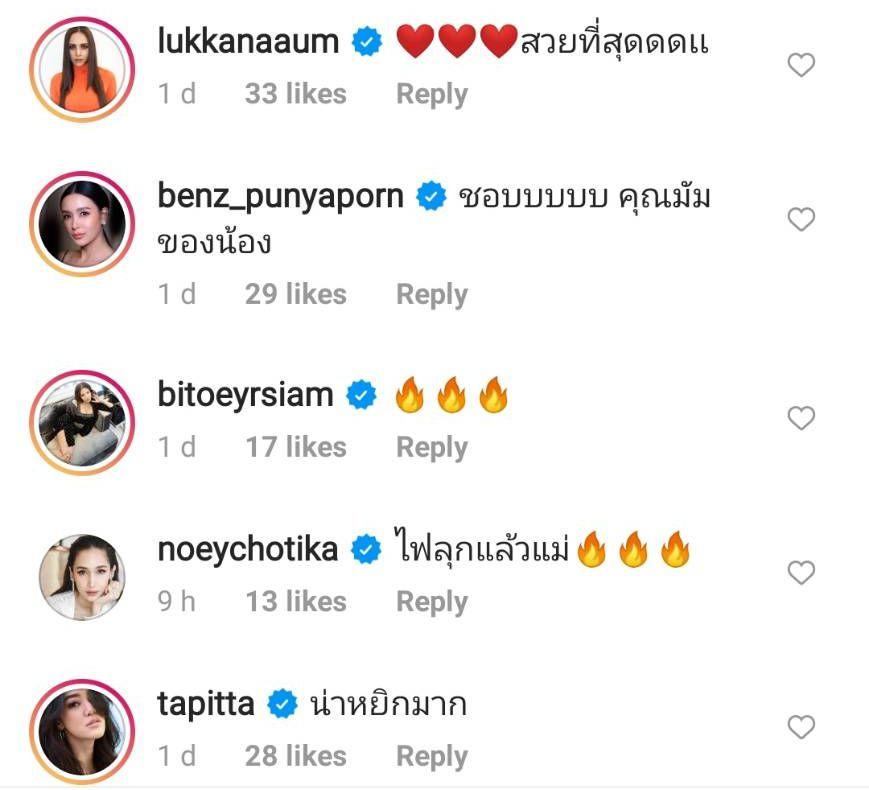Viewport: 869px width, 790px height.
Task: Like the bitoeyrsiam fire emoji comment
Action: tap(801, 418)
